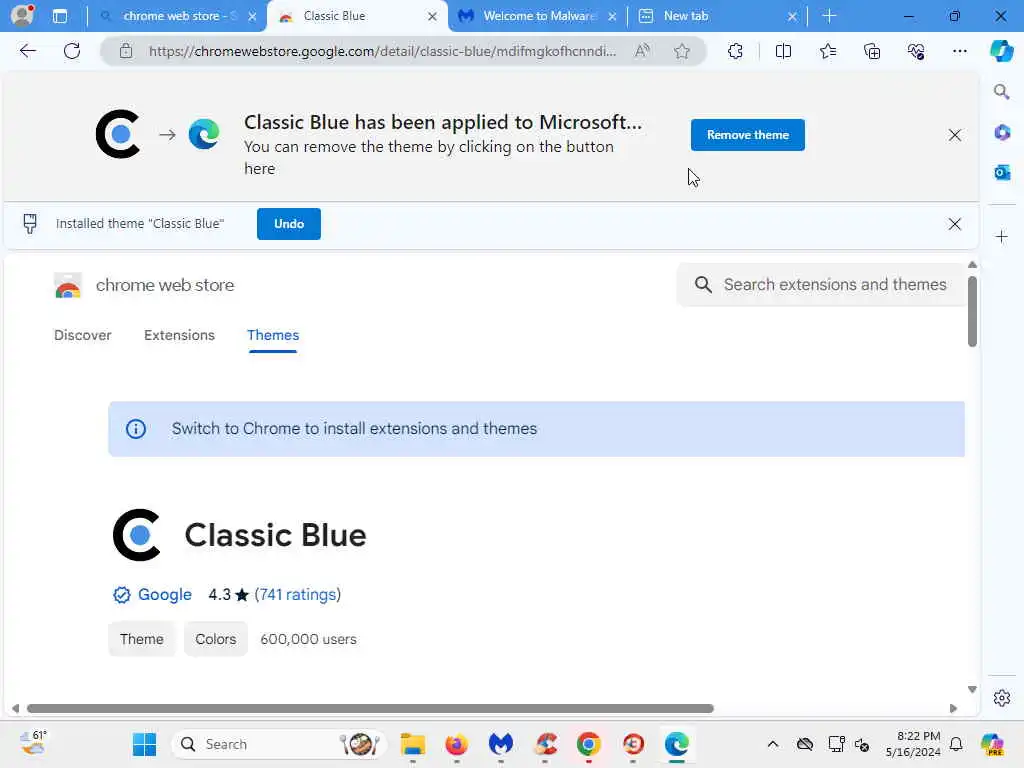The image size is (1024, 768).
Task: Open the profile avatar menu
Action: pyautogui.click(x=22, y=15)
